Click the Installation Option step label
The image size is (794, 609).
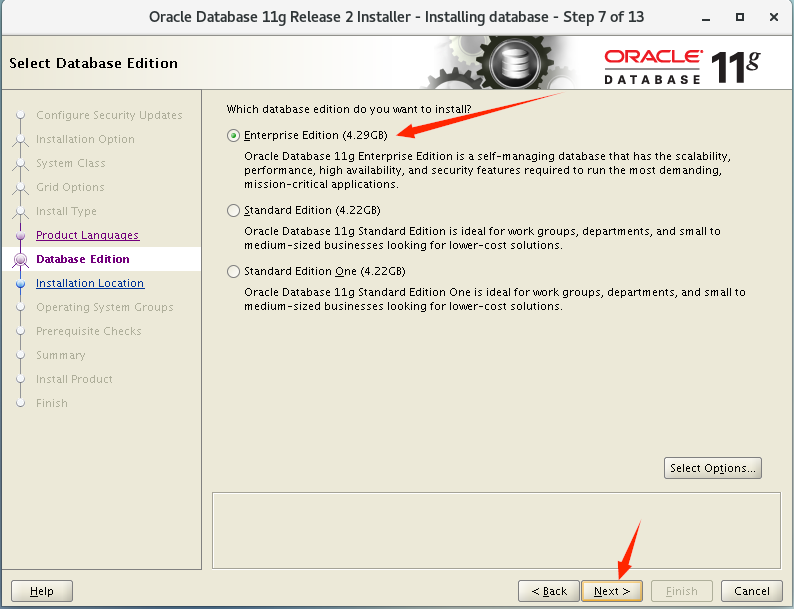pos(86,139)
